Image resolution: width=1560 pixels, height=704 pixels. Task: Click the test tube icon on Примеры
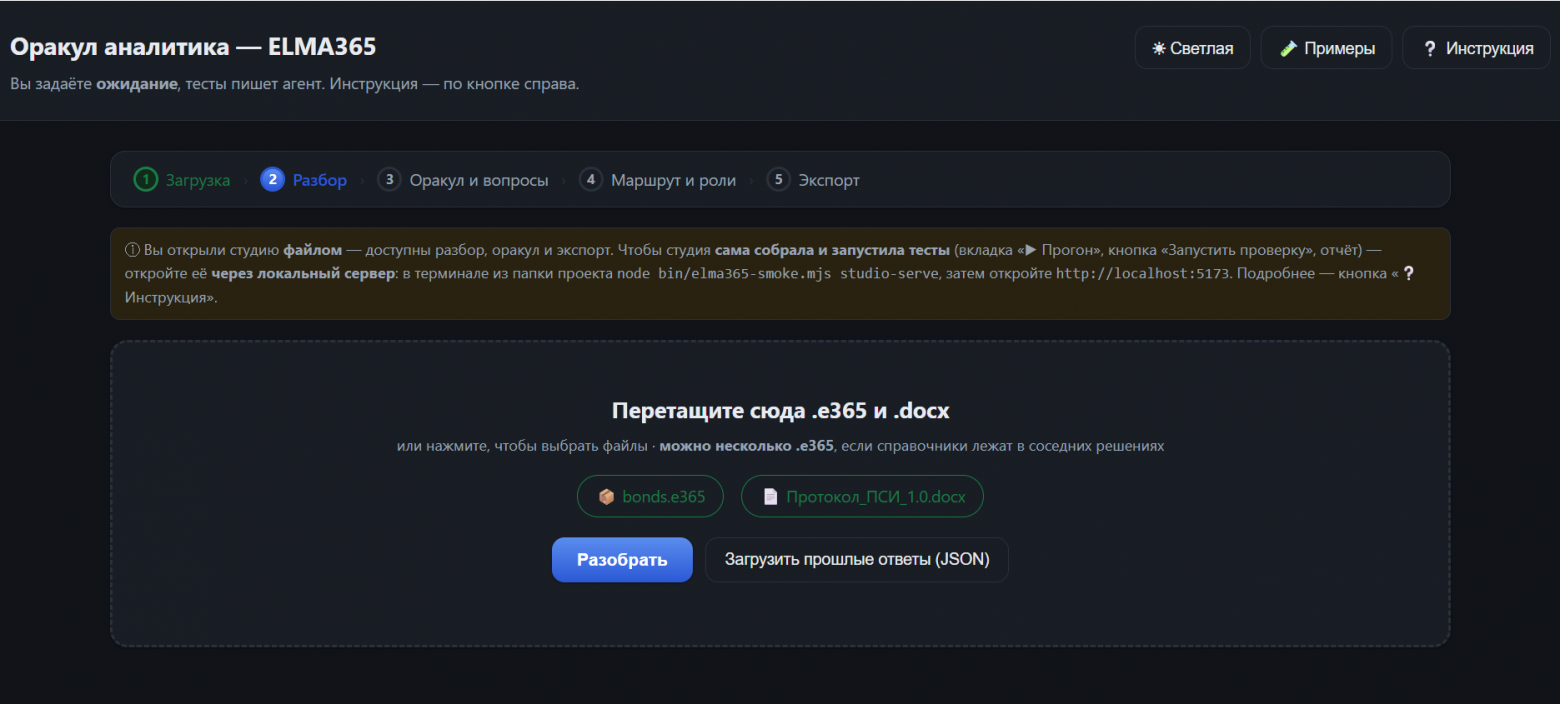click(x=1289, y=48)
